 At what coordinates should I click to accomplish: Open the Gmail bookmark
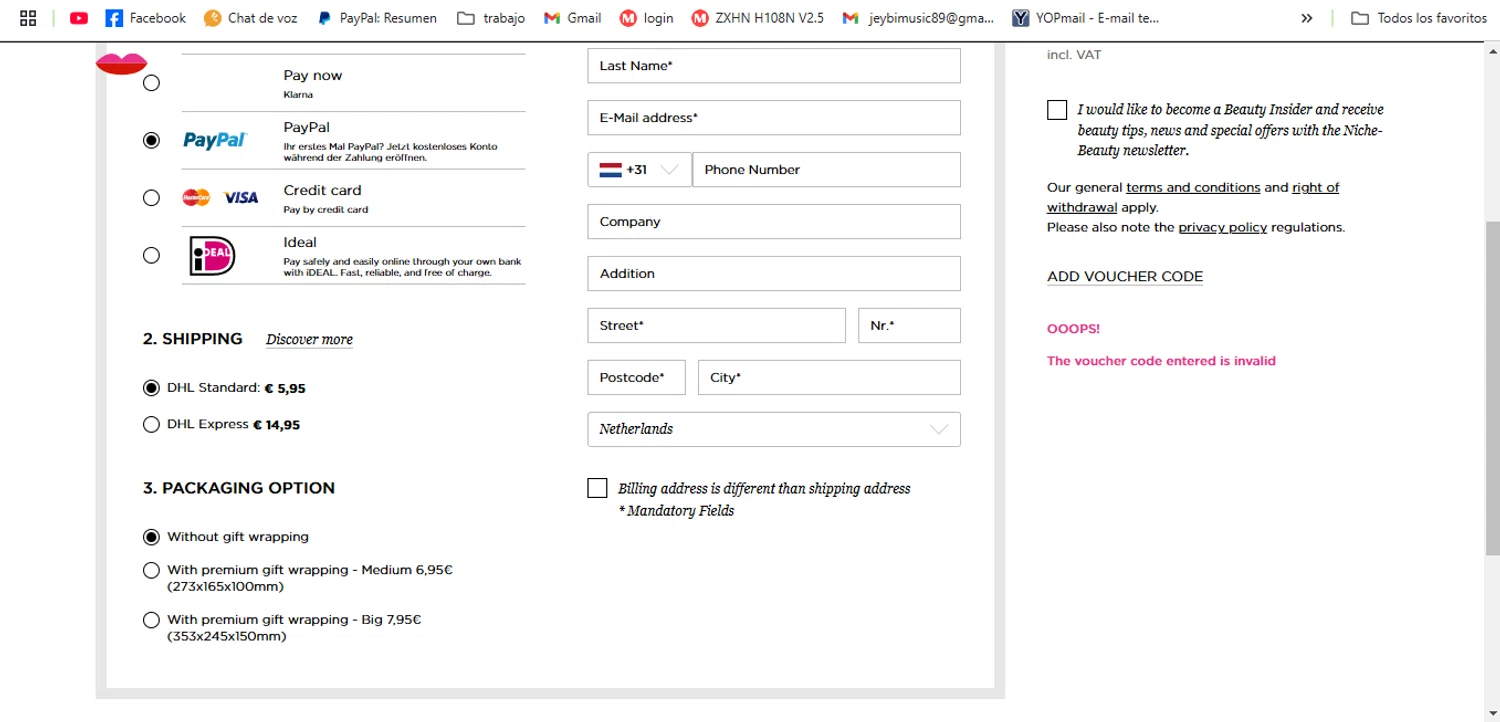point(573,18)
